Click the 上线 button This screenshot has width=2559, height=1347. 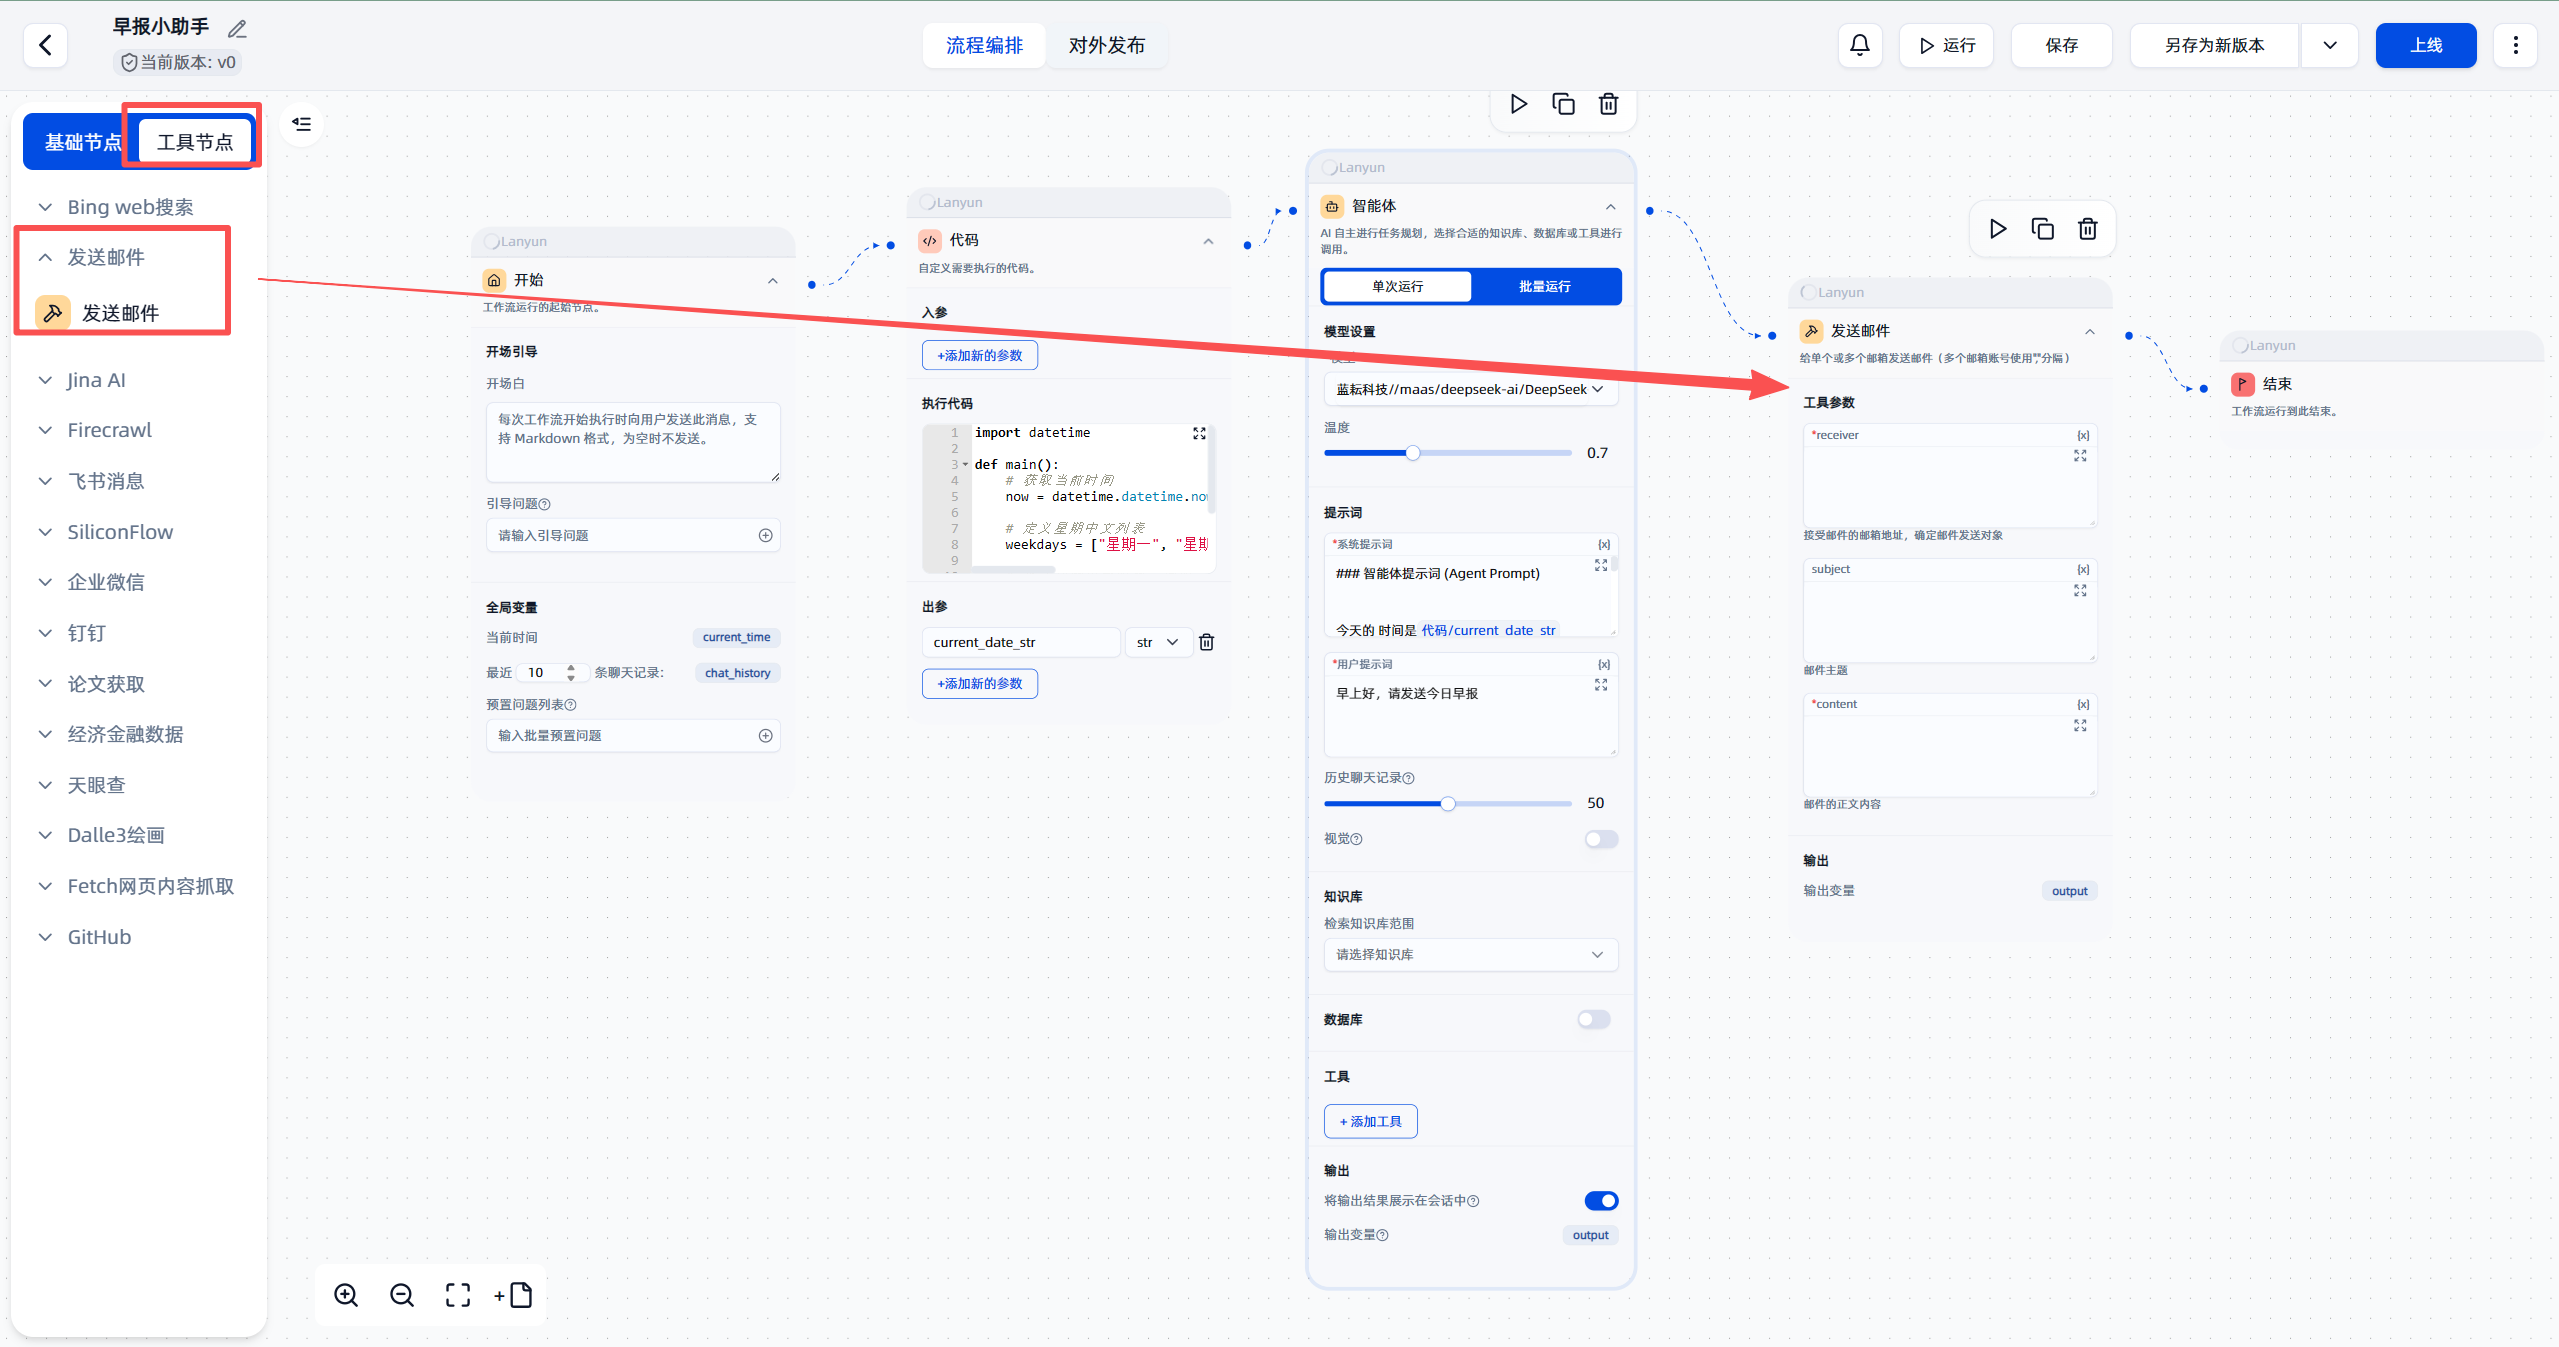click(2425, 45)
